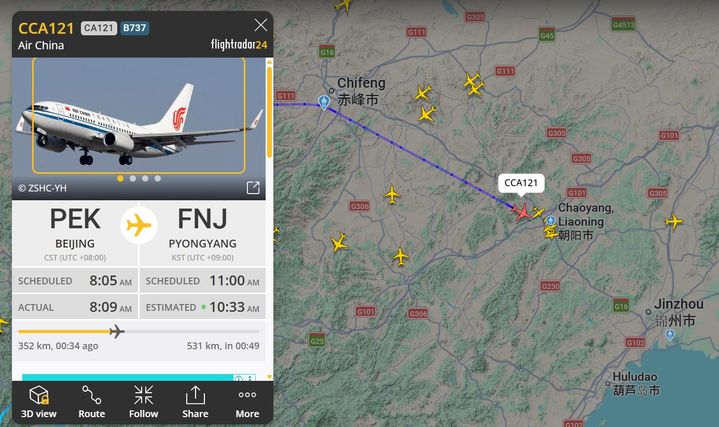Viewport: 719px width, 427px height.
Task: Click the Chifeng airport marker pin
Action: tap(324, 102)
